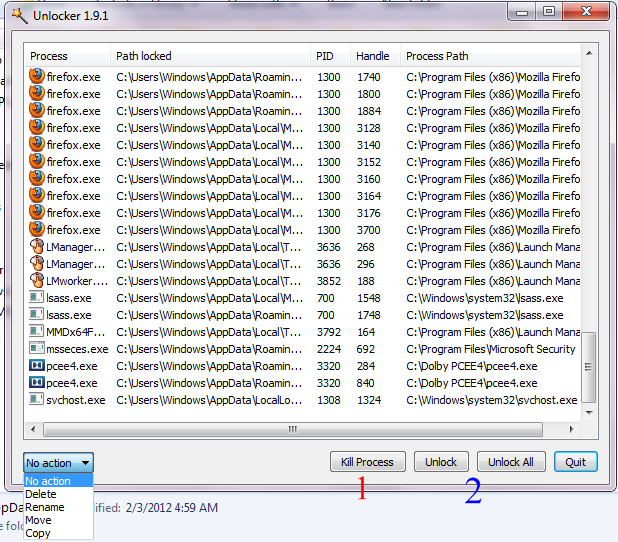Sort by the Process Path column header

(x=490, y=56)
